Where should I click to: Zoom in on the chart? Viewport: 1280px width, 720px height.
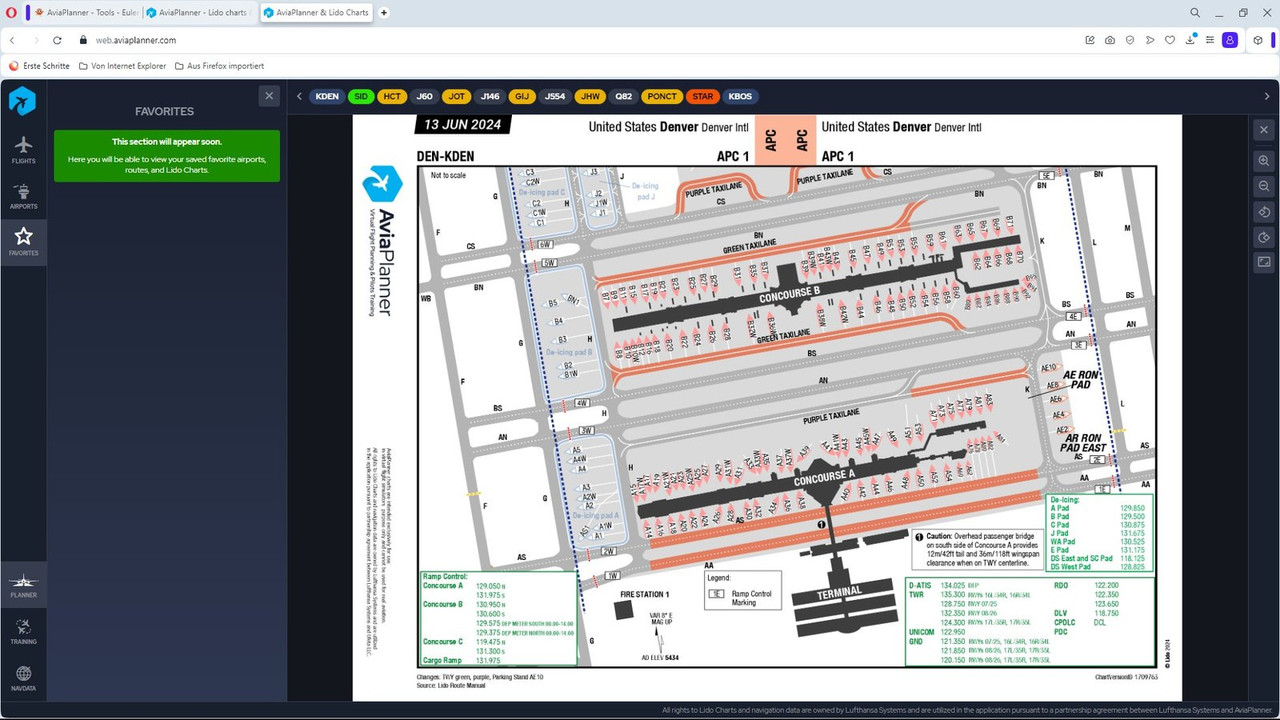pyautogui.click(x=1264, y=160)
